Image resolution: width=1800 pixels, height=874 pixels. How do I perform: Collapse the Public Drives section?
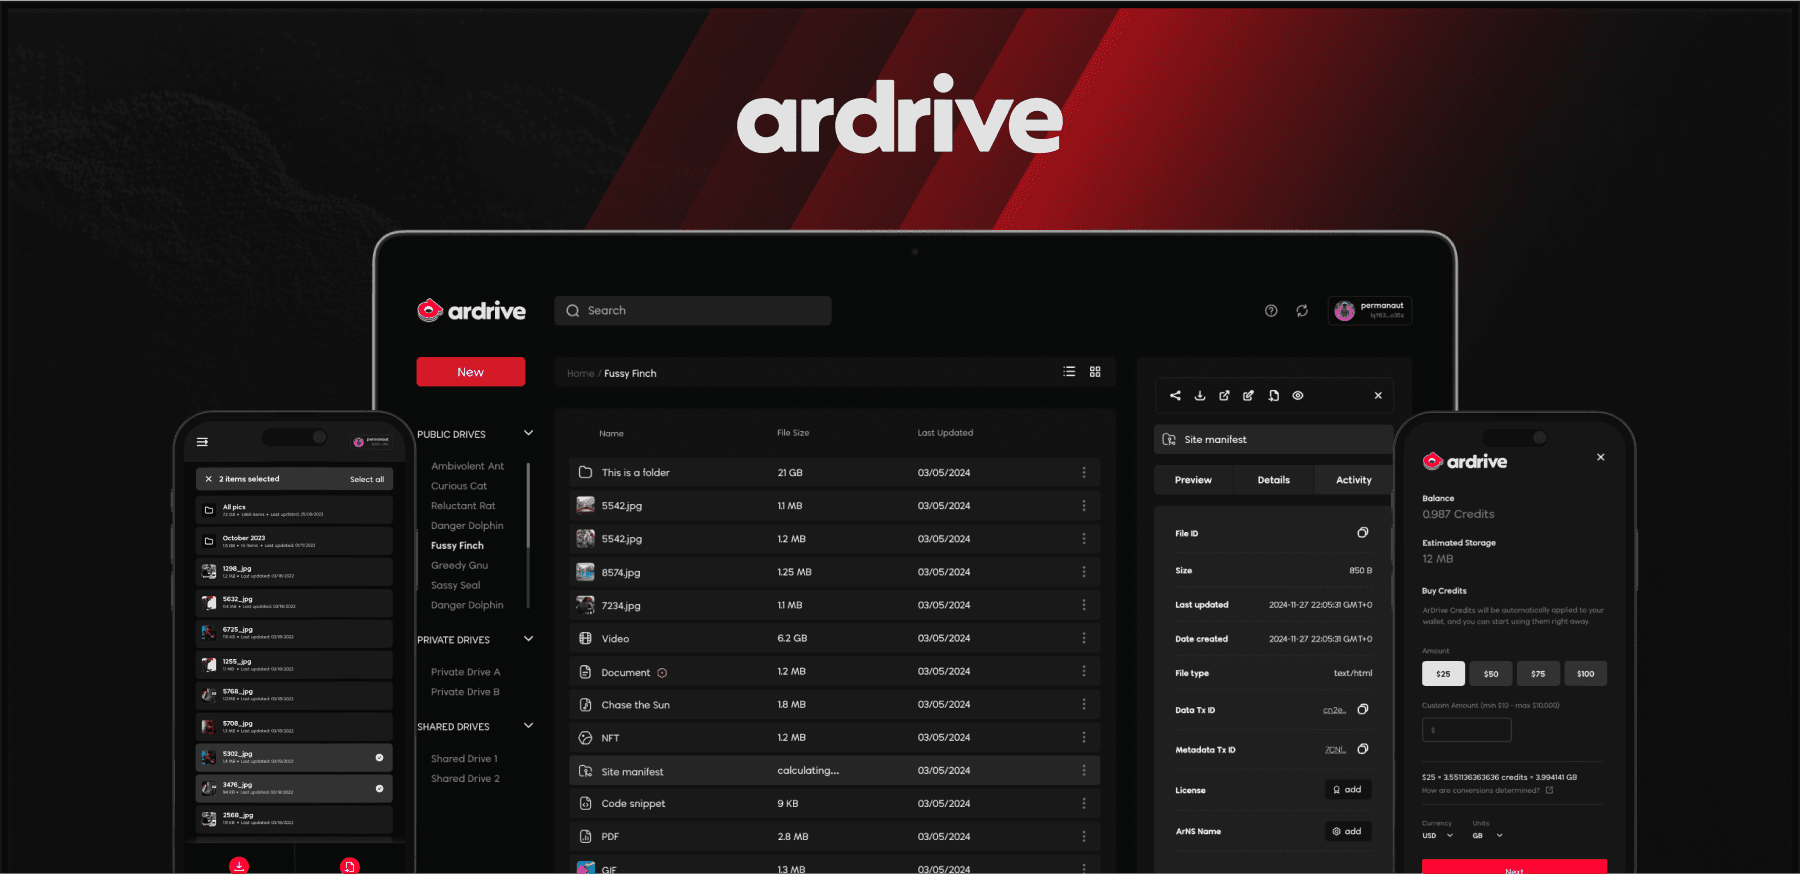(x=529, y=433)
